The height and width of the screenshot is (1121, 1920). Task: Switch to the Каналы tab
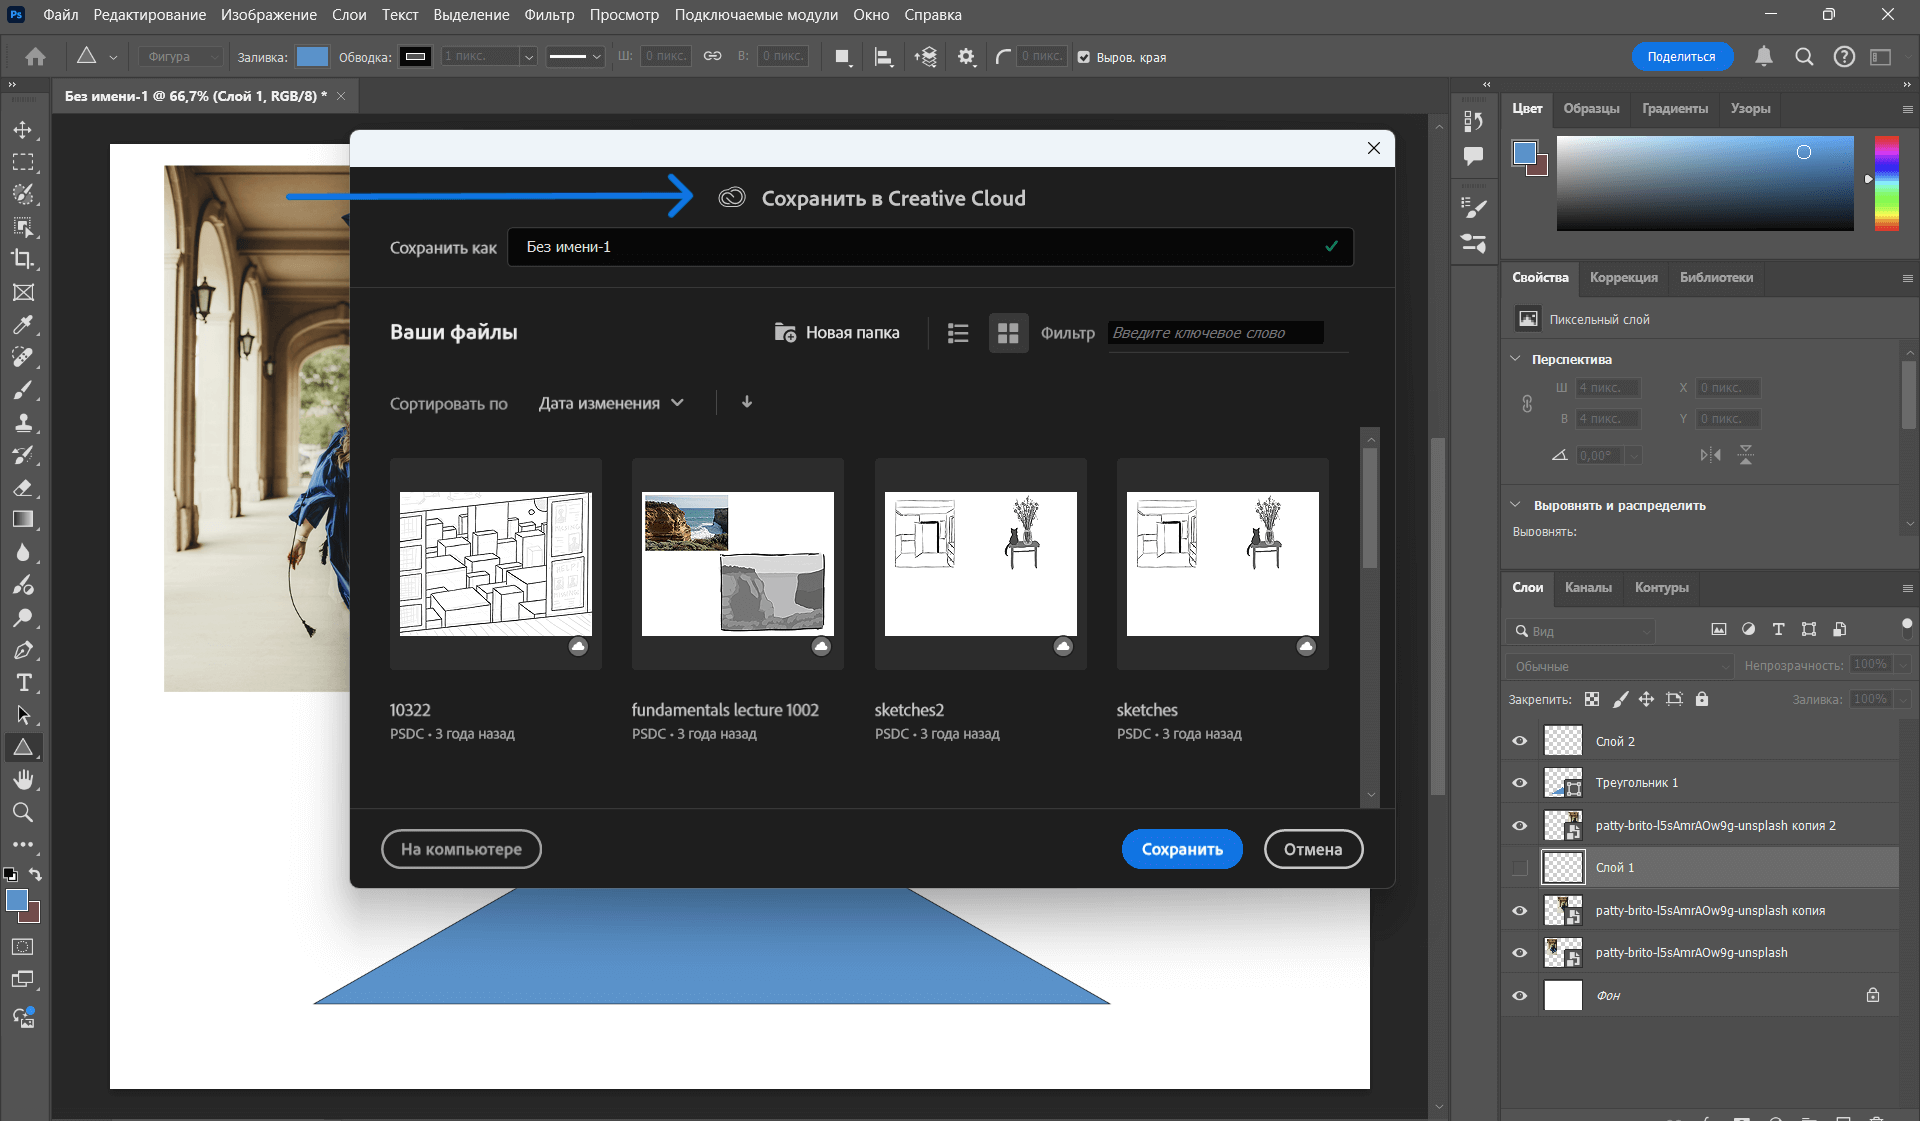pos(1588,587)
